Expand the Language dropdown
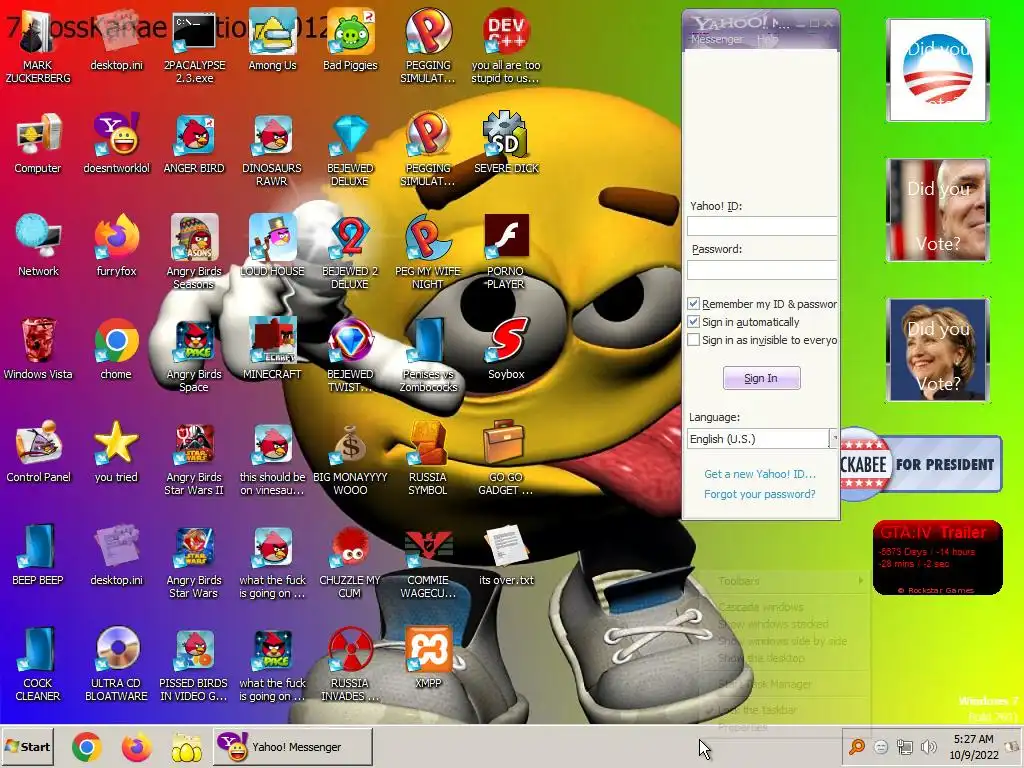The width and height of the screenshot is (1024, 768). pos(833,438)
